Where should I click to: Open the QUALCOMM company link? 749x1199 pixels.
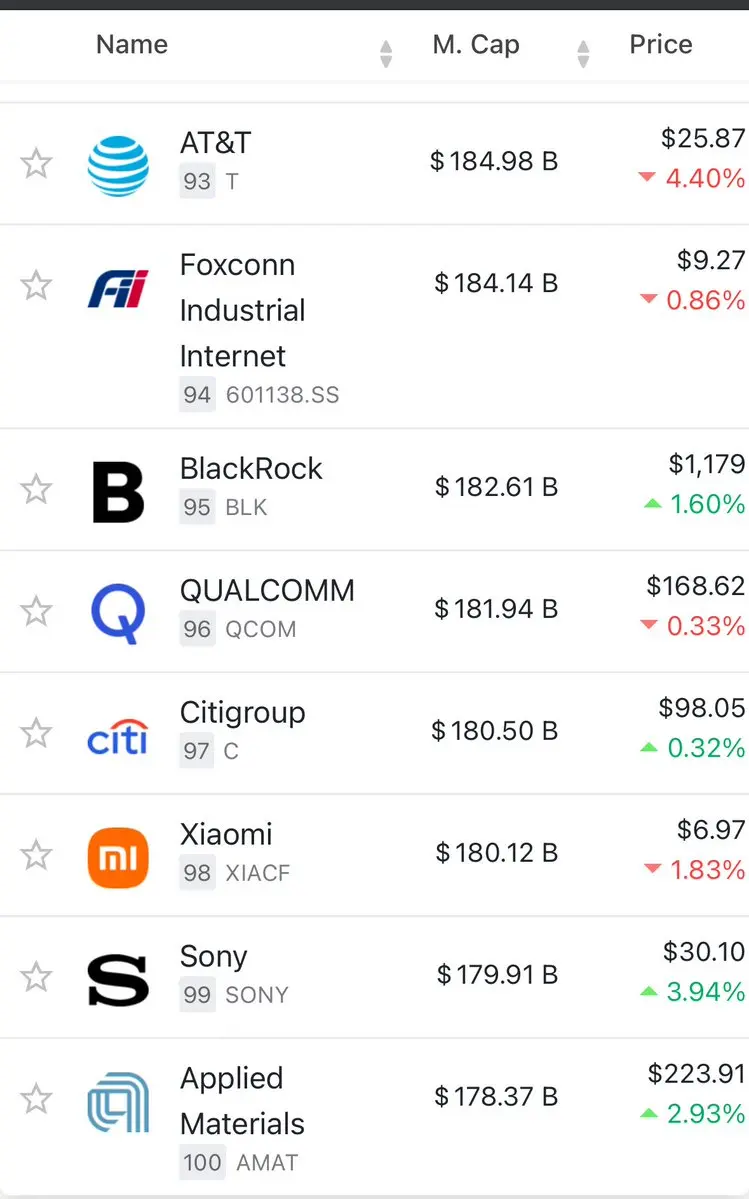click(x=267, y=590)
